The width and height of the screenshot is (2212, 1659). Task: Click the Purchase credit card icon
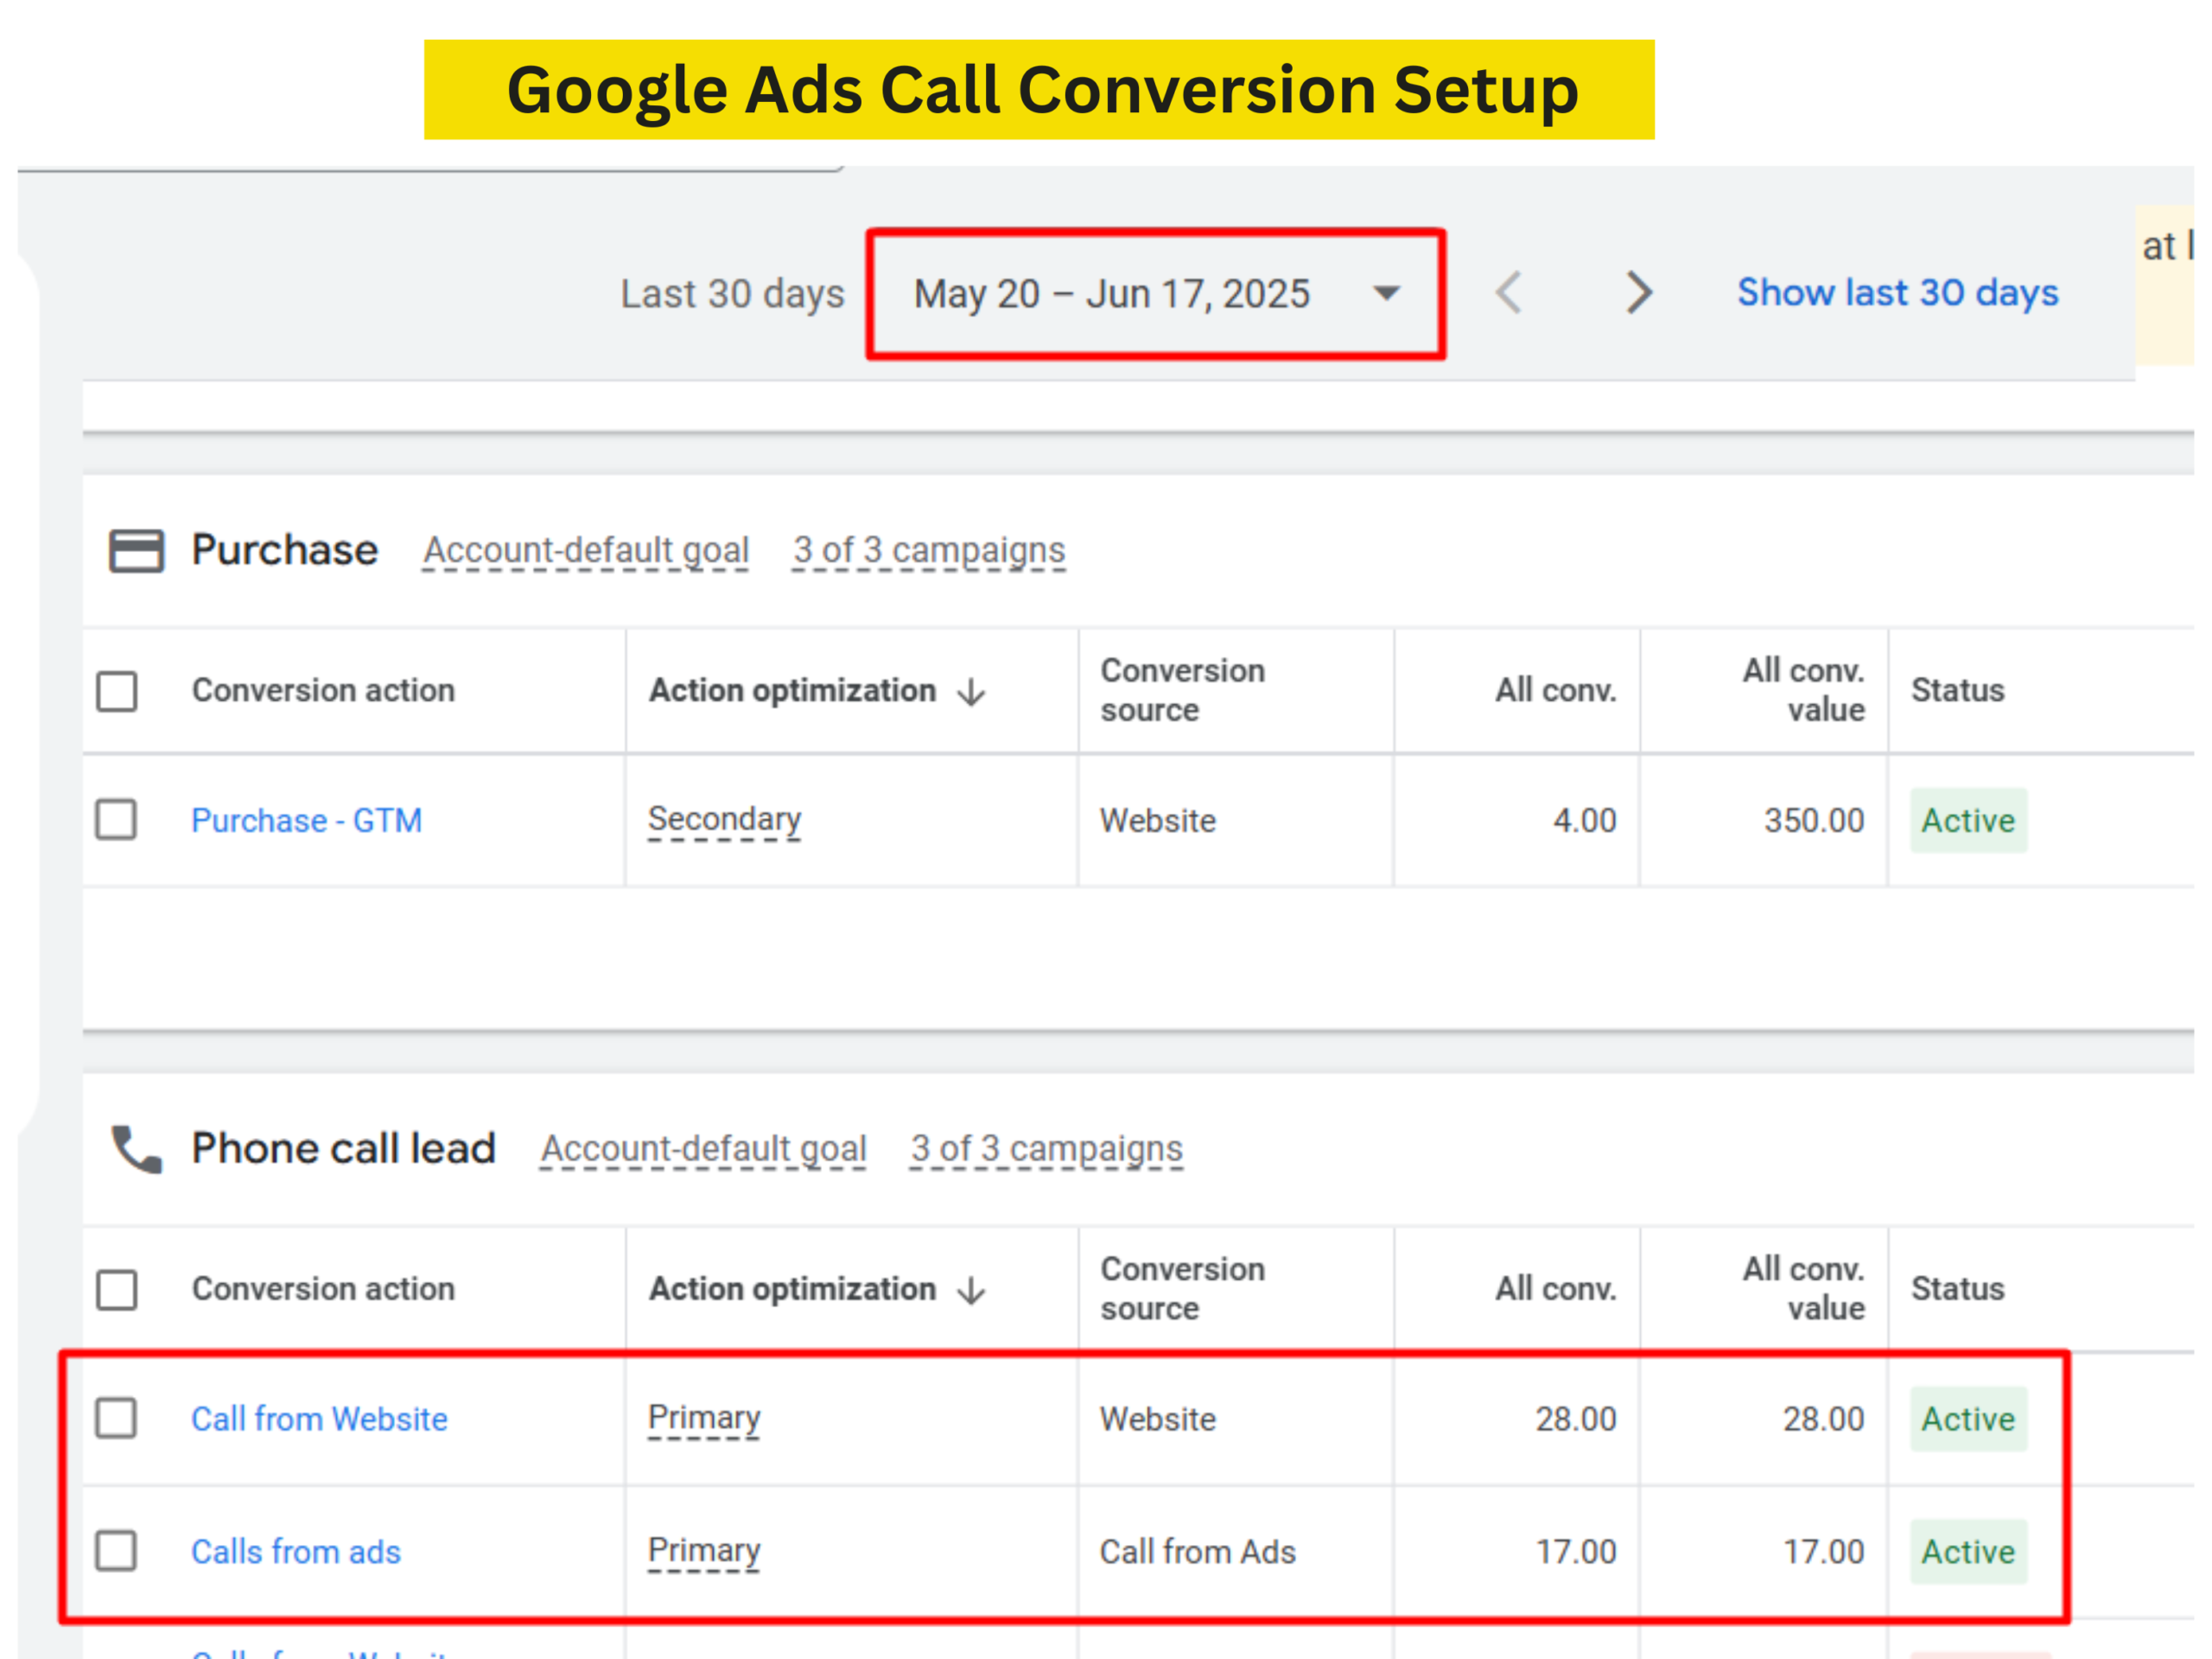coord(136,550)
